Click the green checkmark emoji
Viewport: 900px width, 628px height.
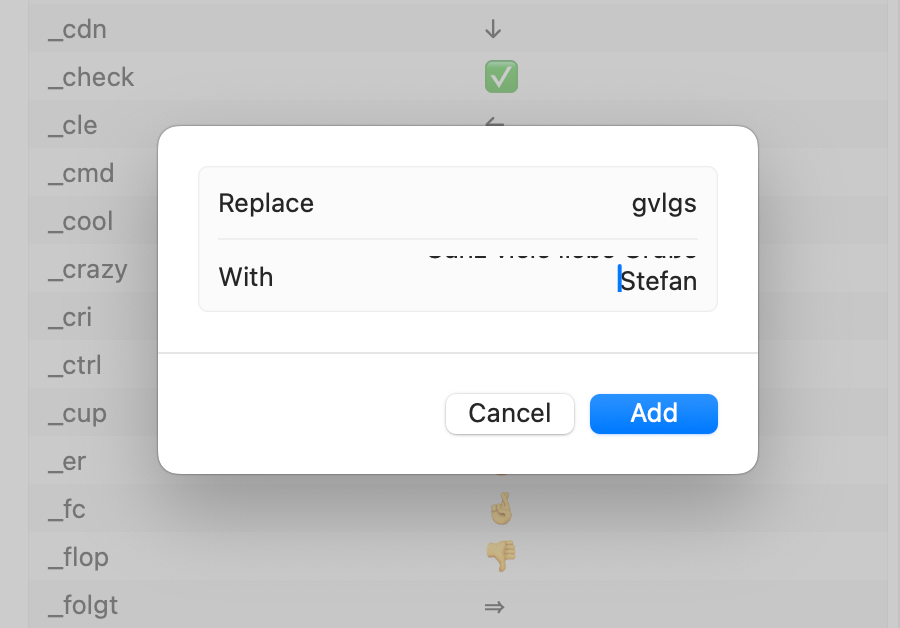[501, 77]
